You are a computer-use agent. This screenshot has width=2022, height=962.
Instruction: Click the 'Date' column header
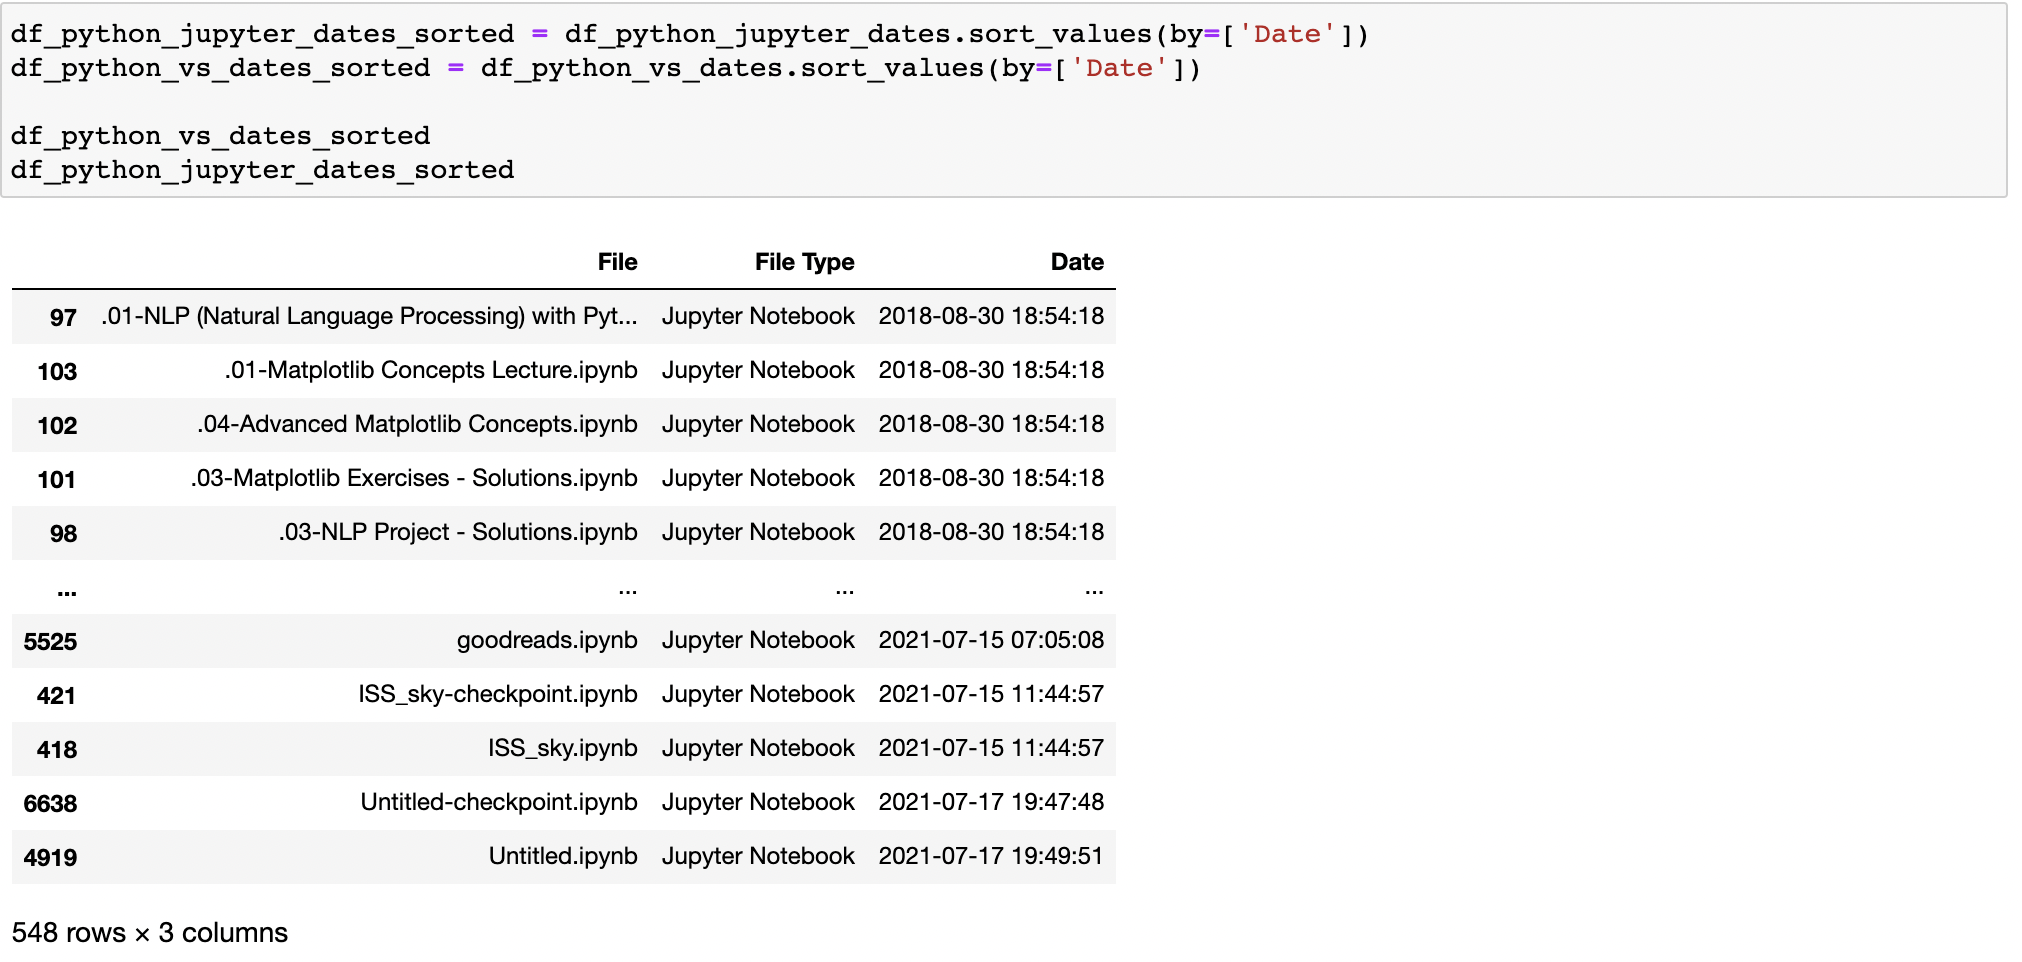pyautogui.click(x=1077, y=262)
